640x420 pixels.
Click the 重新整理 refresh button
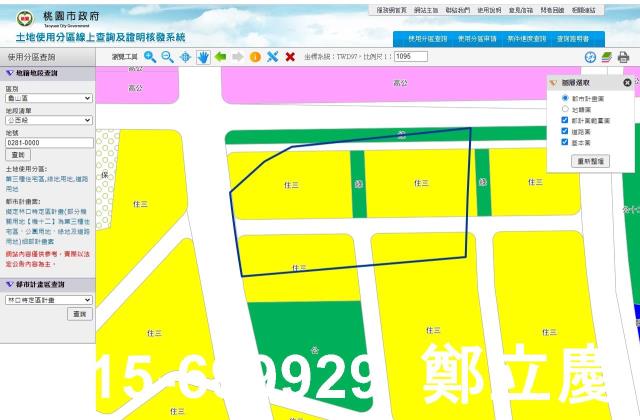coord(590,161)
